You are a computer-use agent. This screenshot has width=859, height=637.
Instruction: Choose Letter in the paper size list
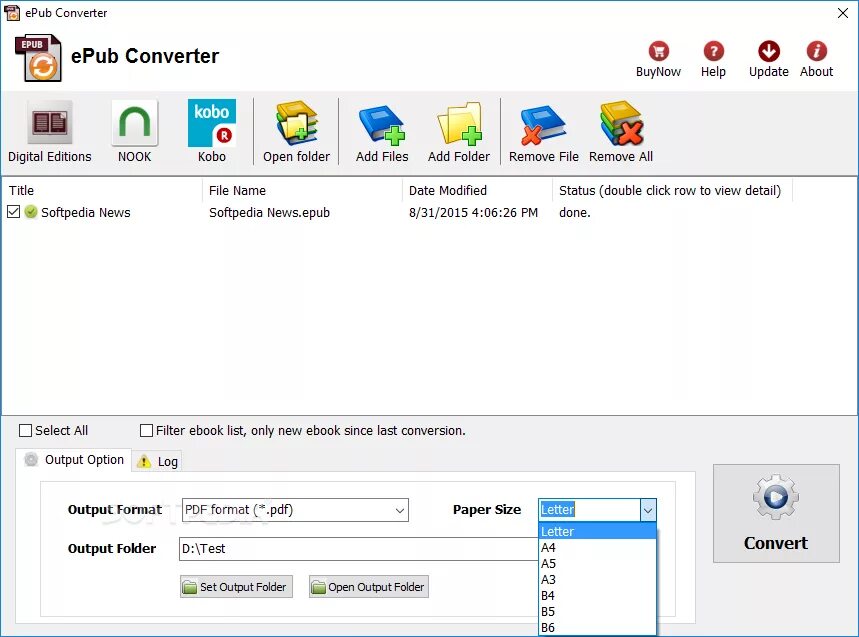coord(597,531)
